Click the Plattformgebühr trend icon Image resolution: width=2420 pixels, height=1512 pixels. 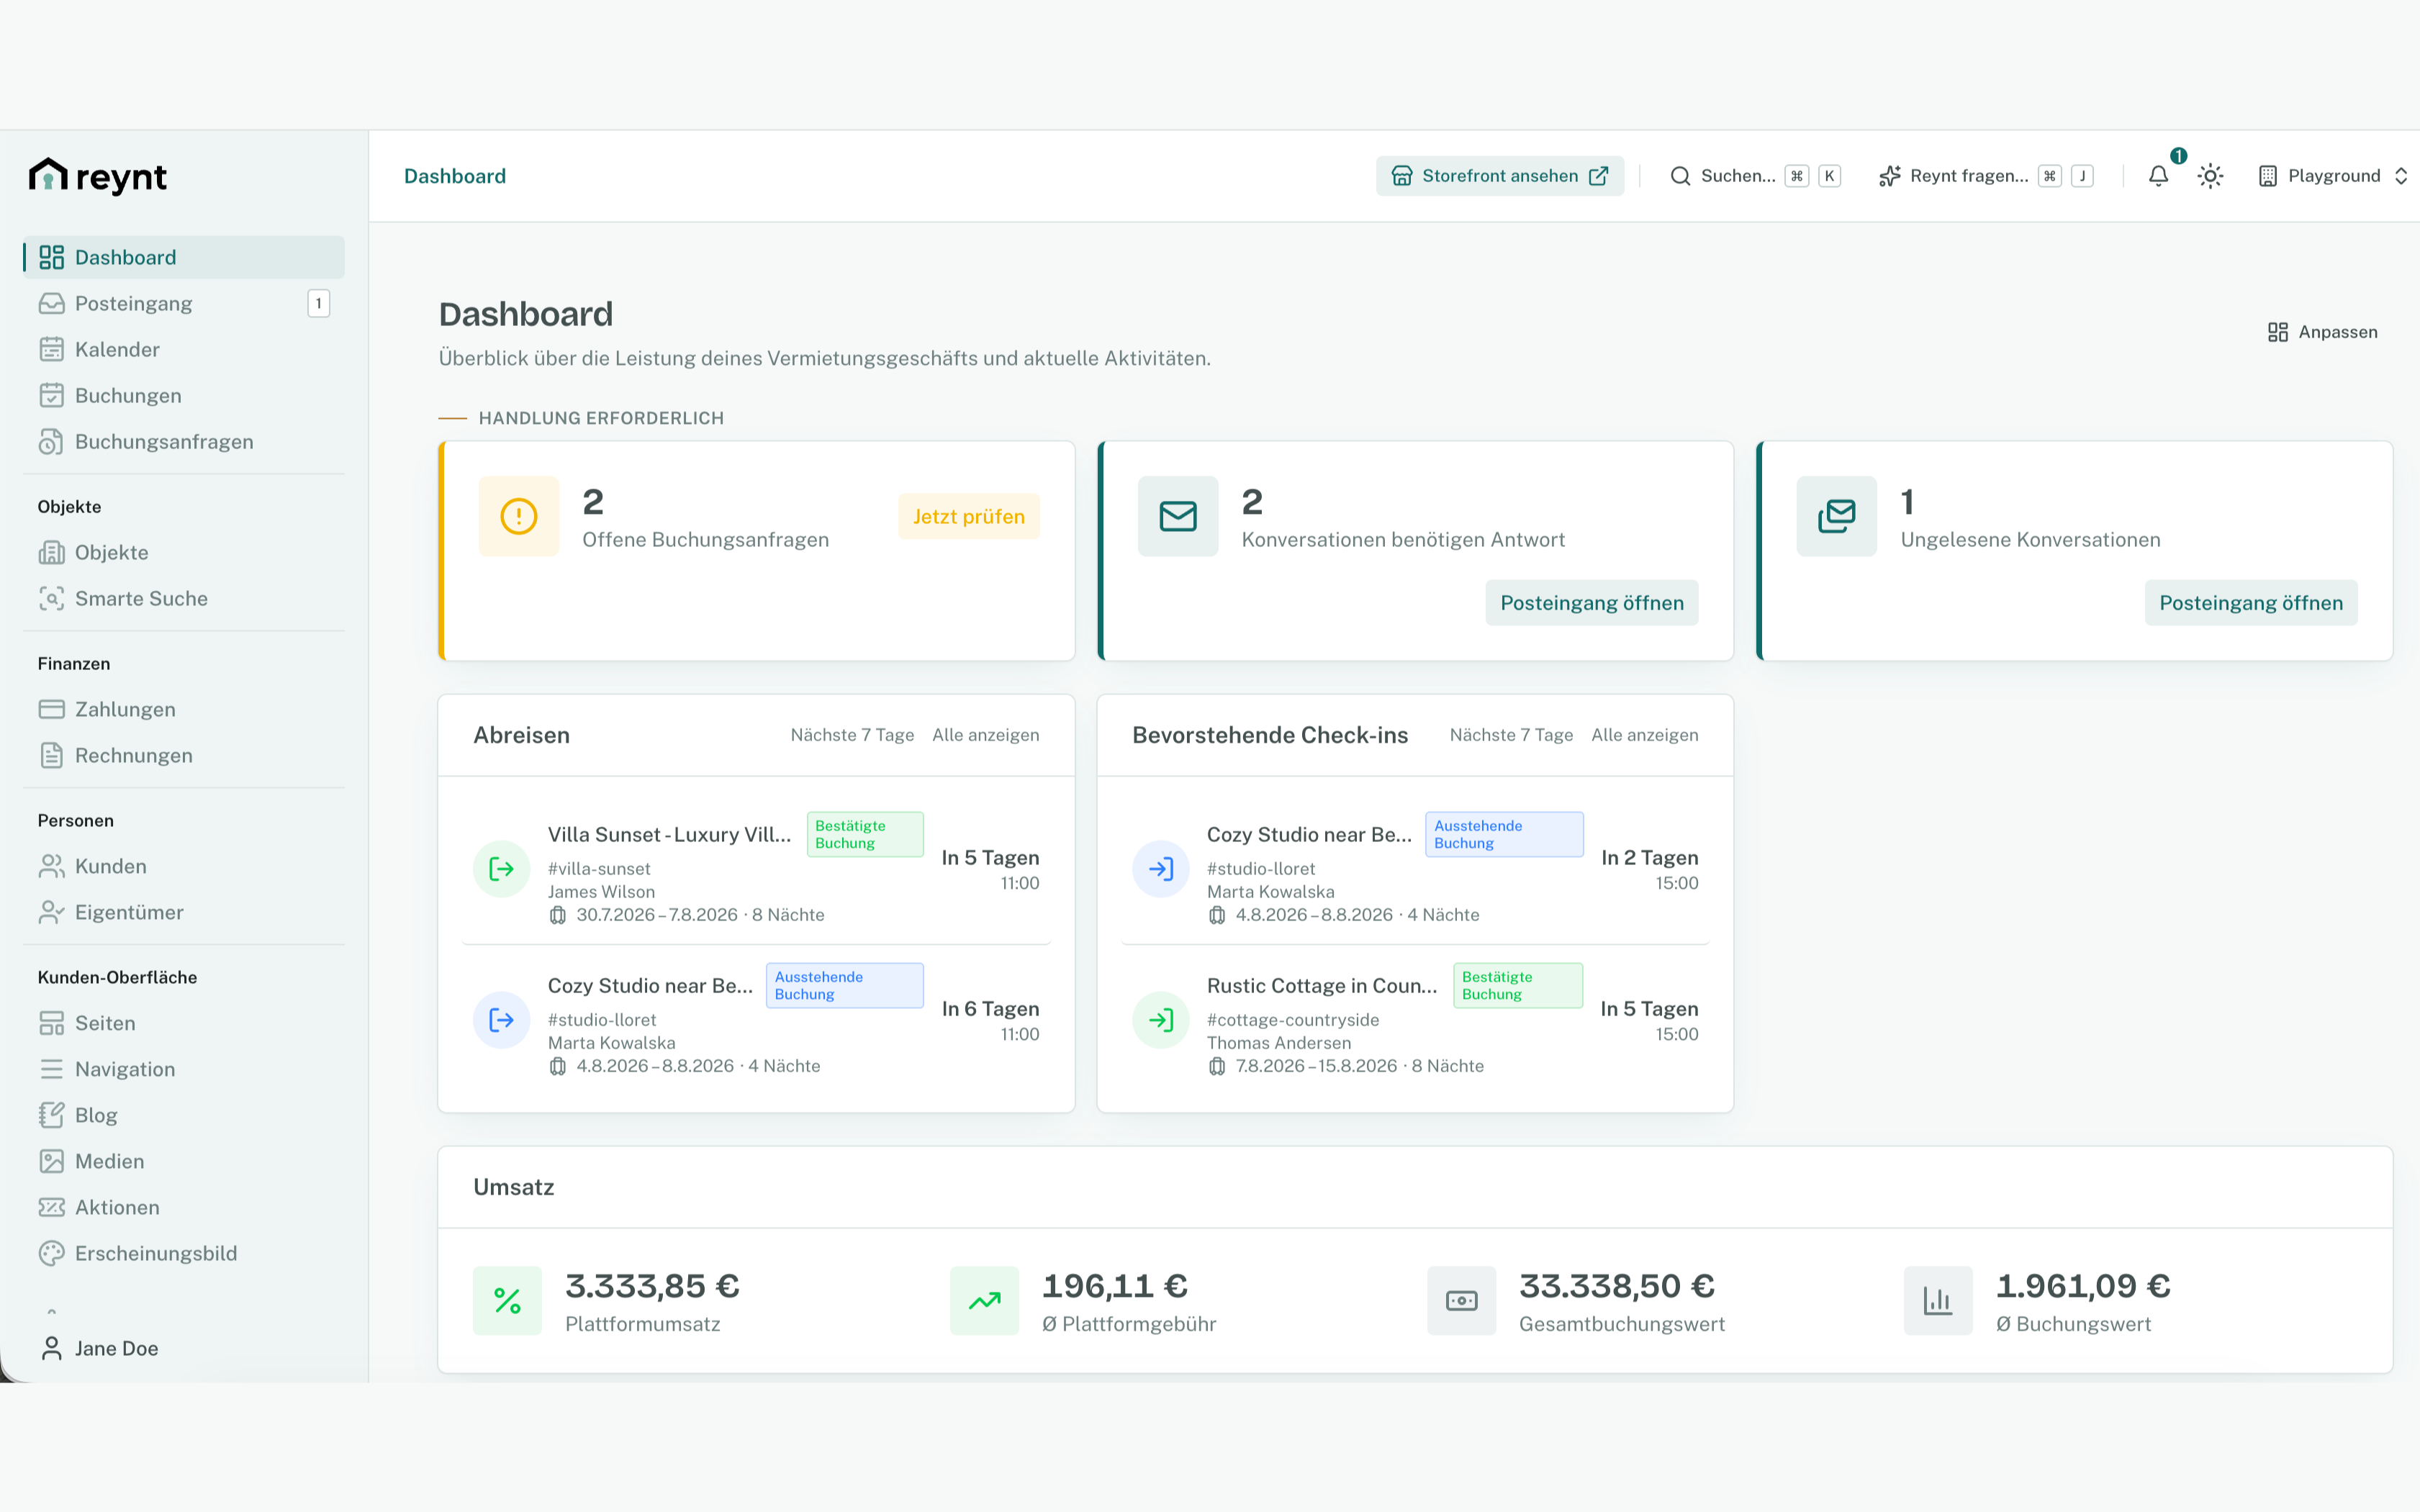point(984,1301)
